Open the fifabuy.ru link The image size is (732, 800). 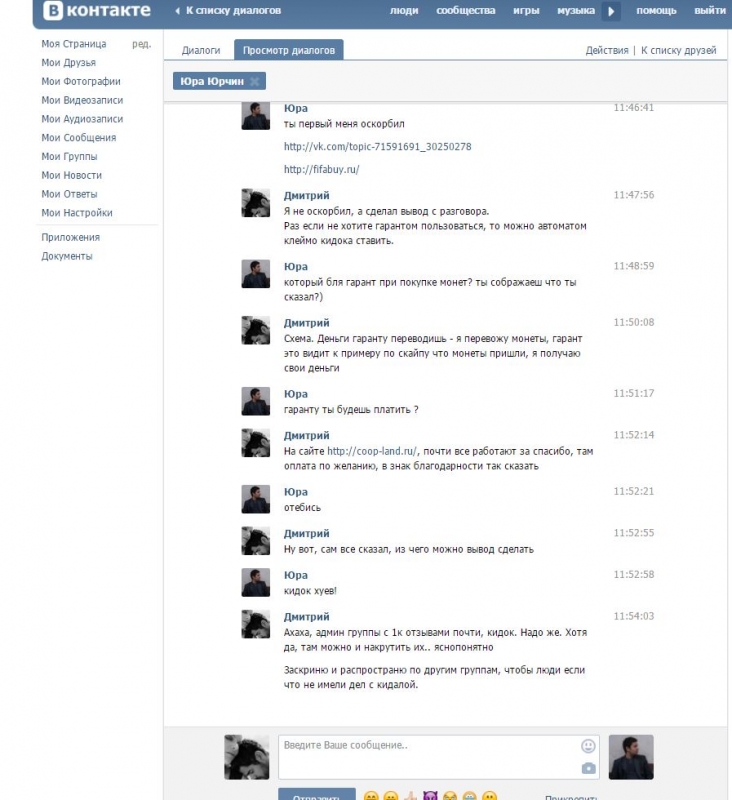pyautogui.click(x=321, y=169)
